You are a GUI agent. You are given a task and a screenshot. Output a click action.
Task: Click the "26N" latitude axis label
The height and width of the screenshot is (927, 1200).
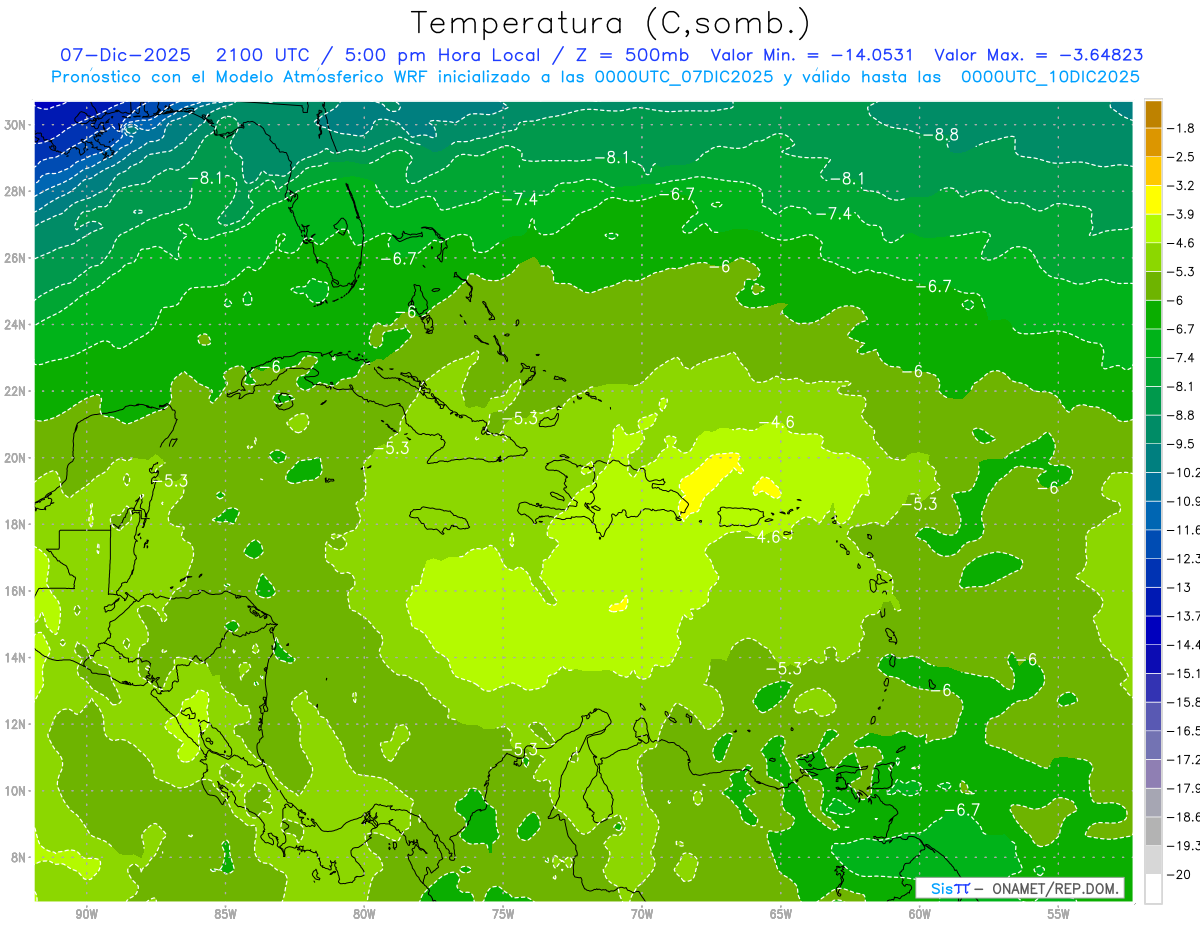[17, 258]
